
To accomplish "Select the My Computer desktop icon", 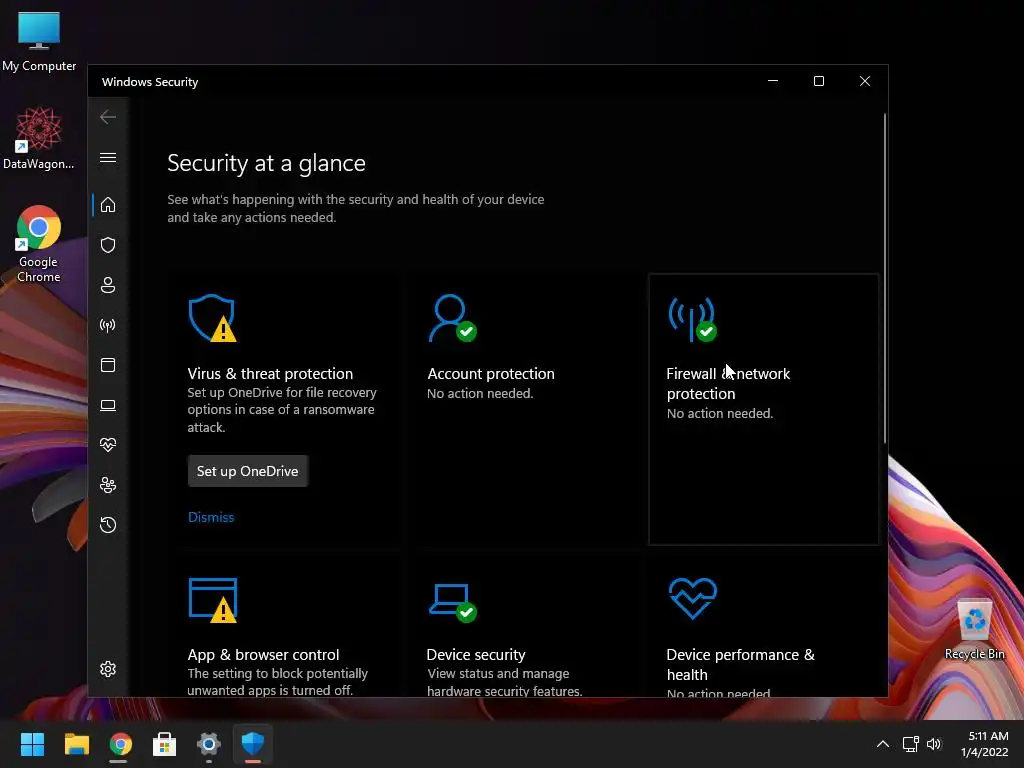I will point(39,41).
